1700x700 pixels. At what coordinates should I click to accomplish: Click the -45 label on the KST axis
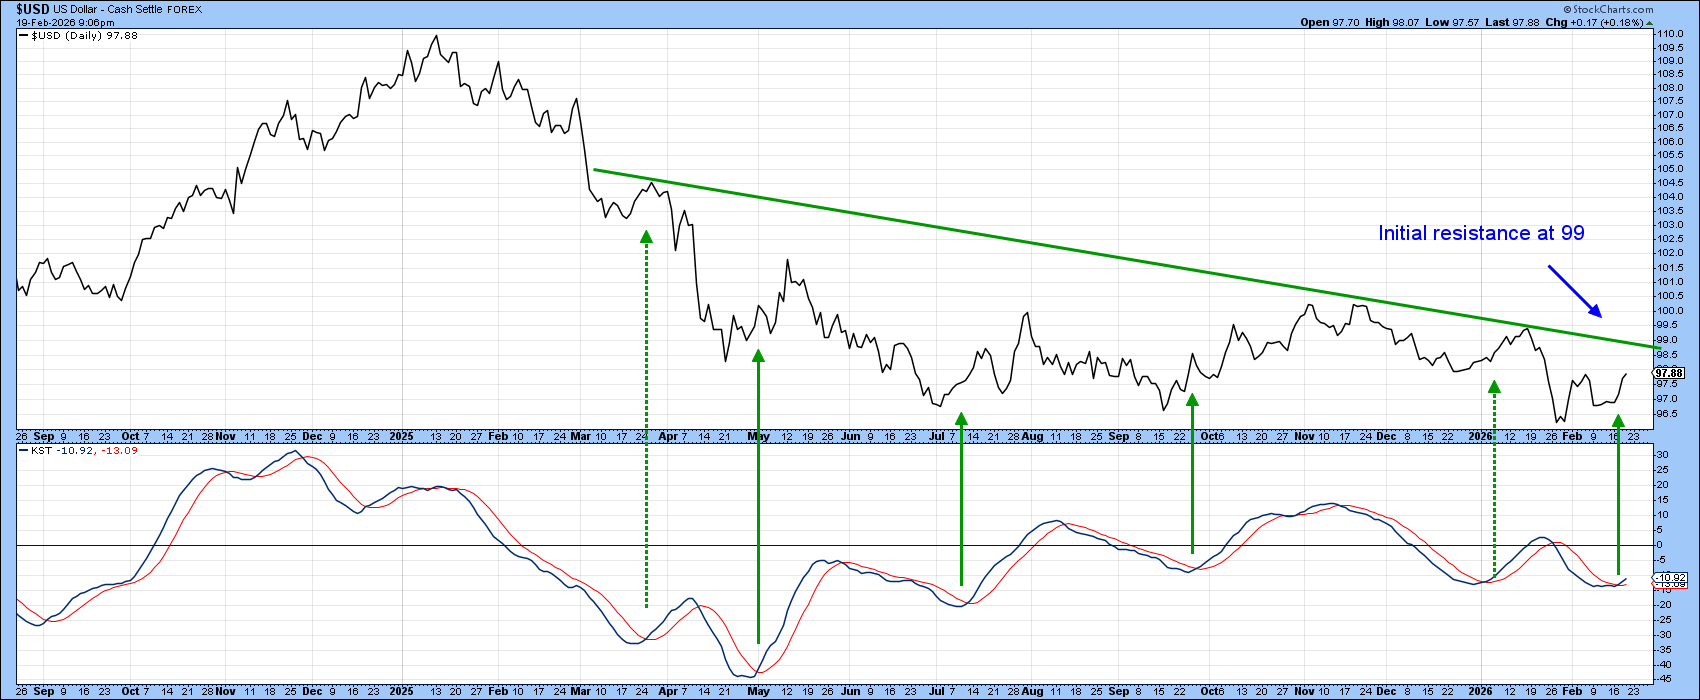pos(1664,679)
